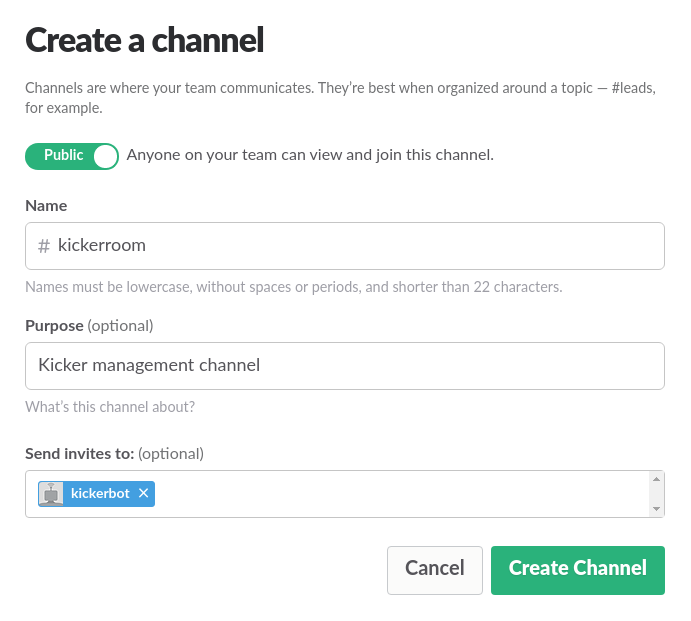Click the Create Channel button
The image size is (691, 621).
[578, 570]
